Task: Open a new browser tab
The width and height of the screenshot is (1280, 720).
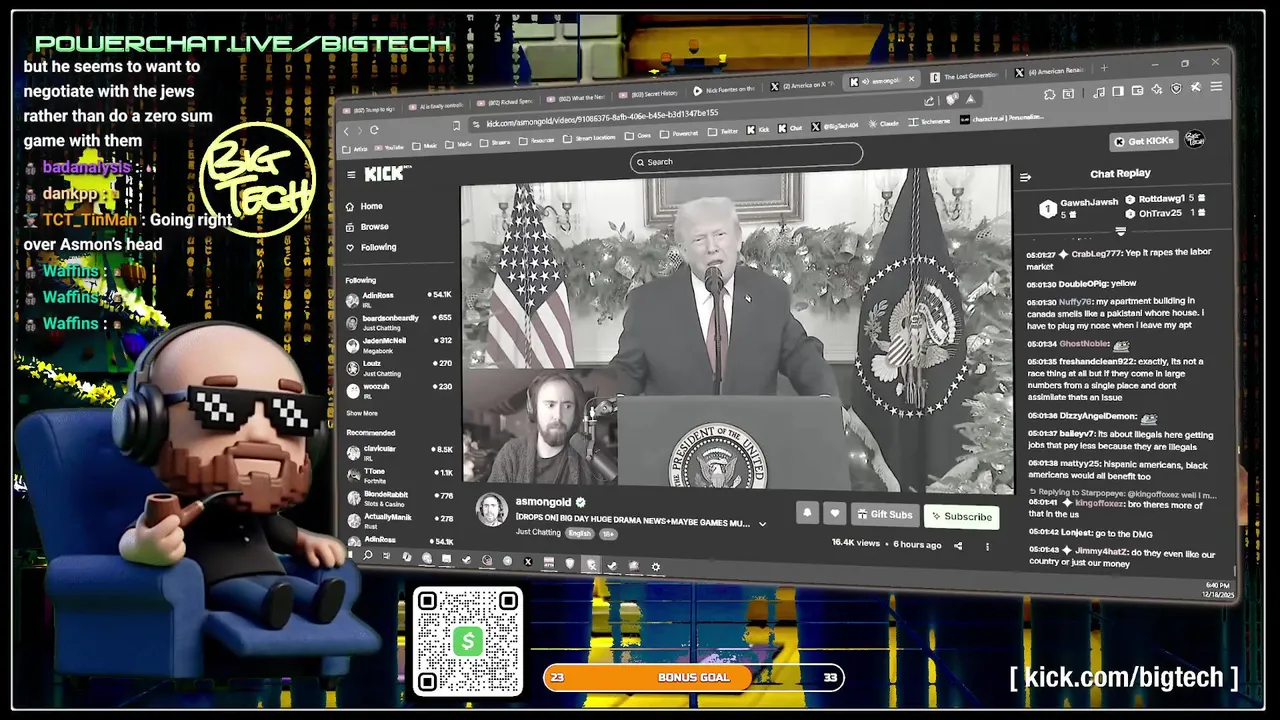Action: coord(1104,69)
